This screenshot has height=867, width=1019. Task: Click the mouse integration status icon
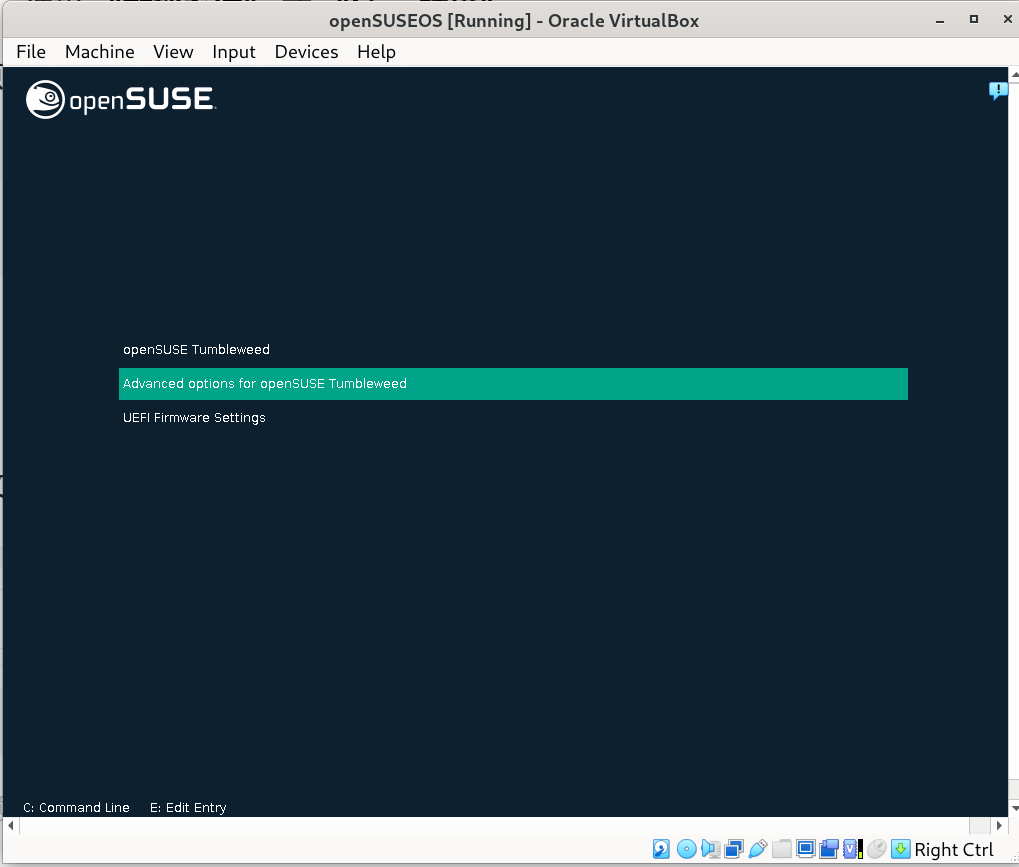877,849
